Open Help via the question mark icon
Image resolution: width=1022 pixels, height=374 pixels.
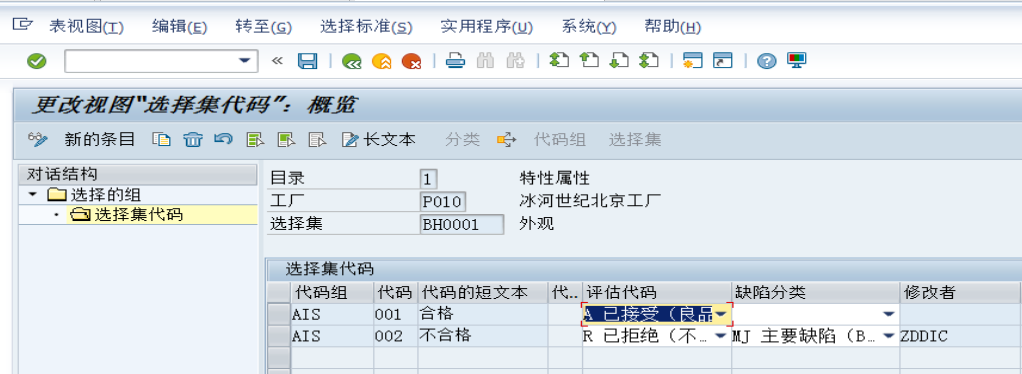766,61
